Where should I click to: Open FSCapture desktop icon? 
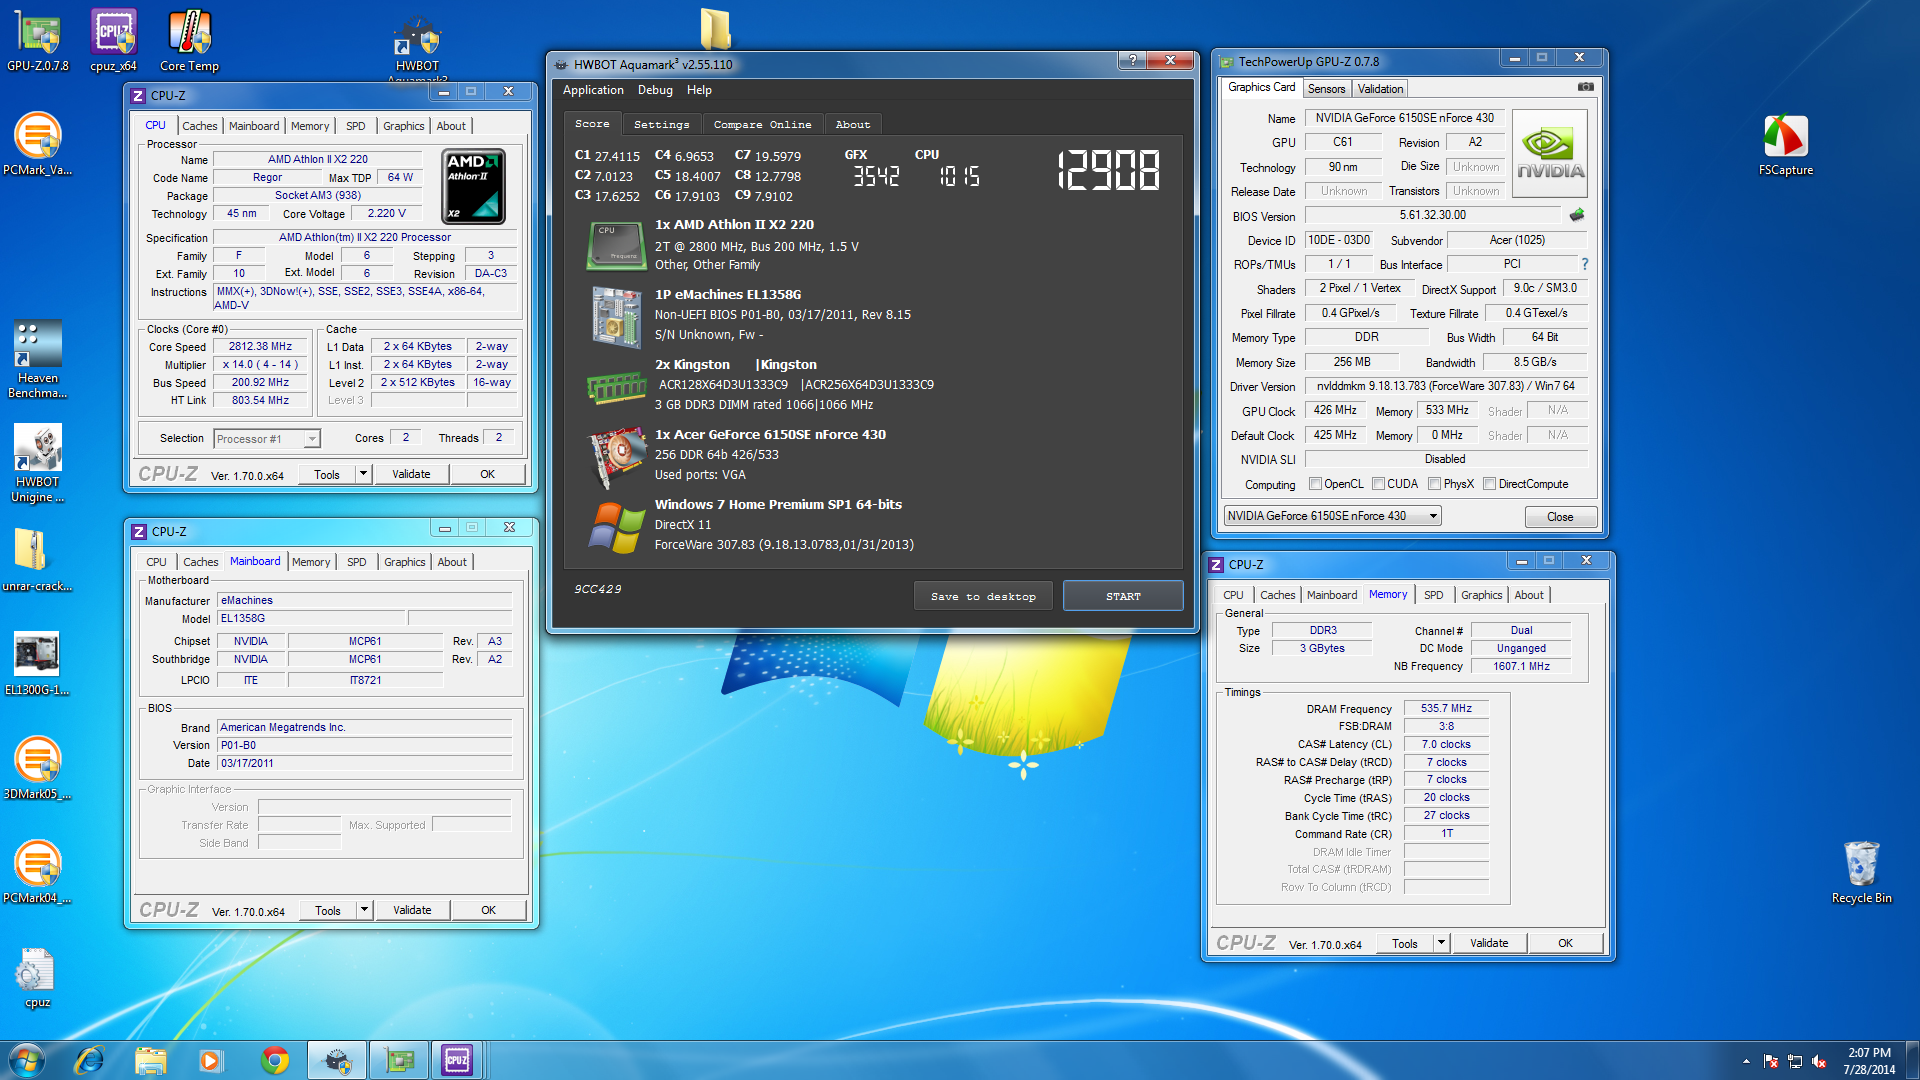(1786, 145)
